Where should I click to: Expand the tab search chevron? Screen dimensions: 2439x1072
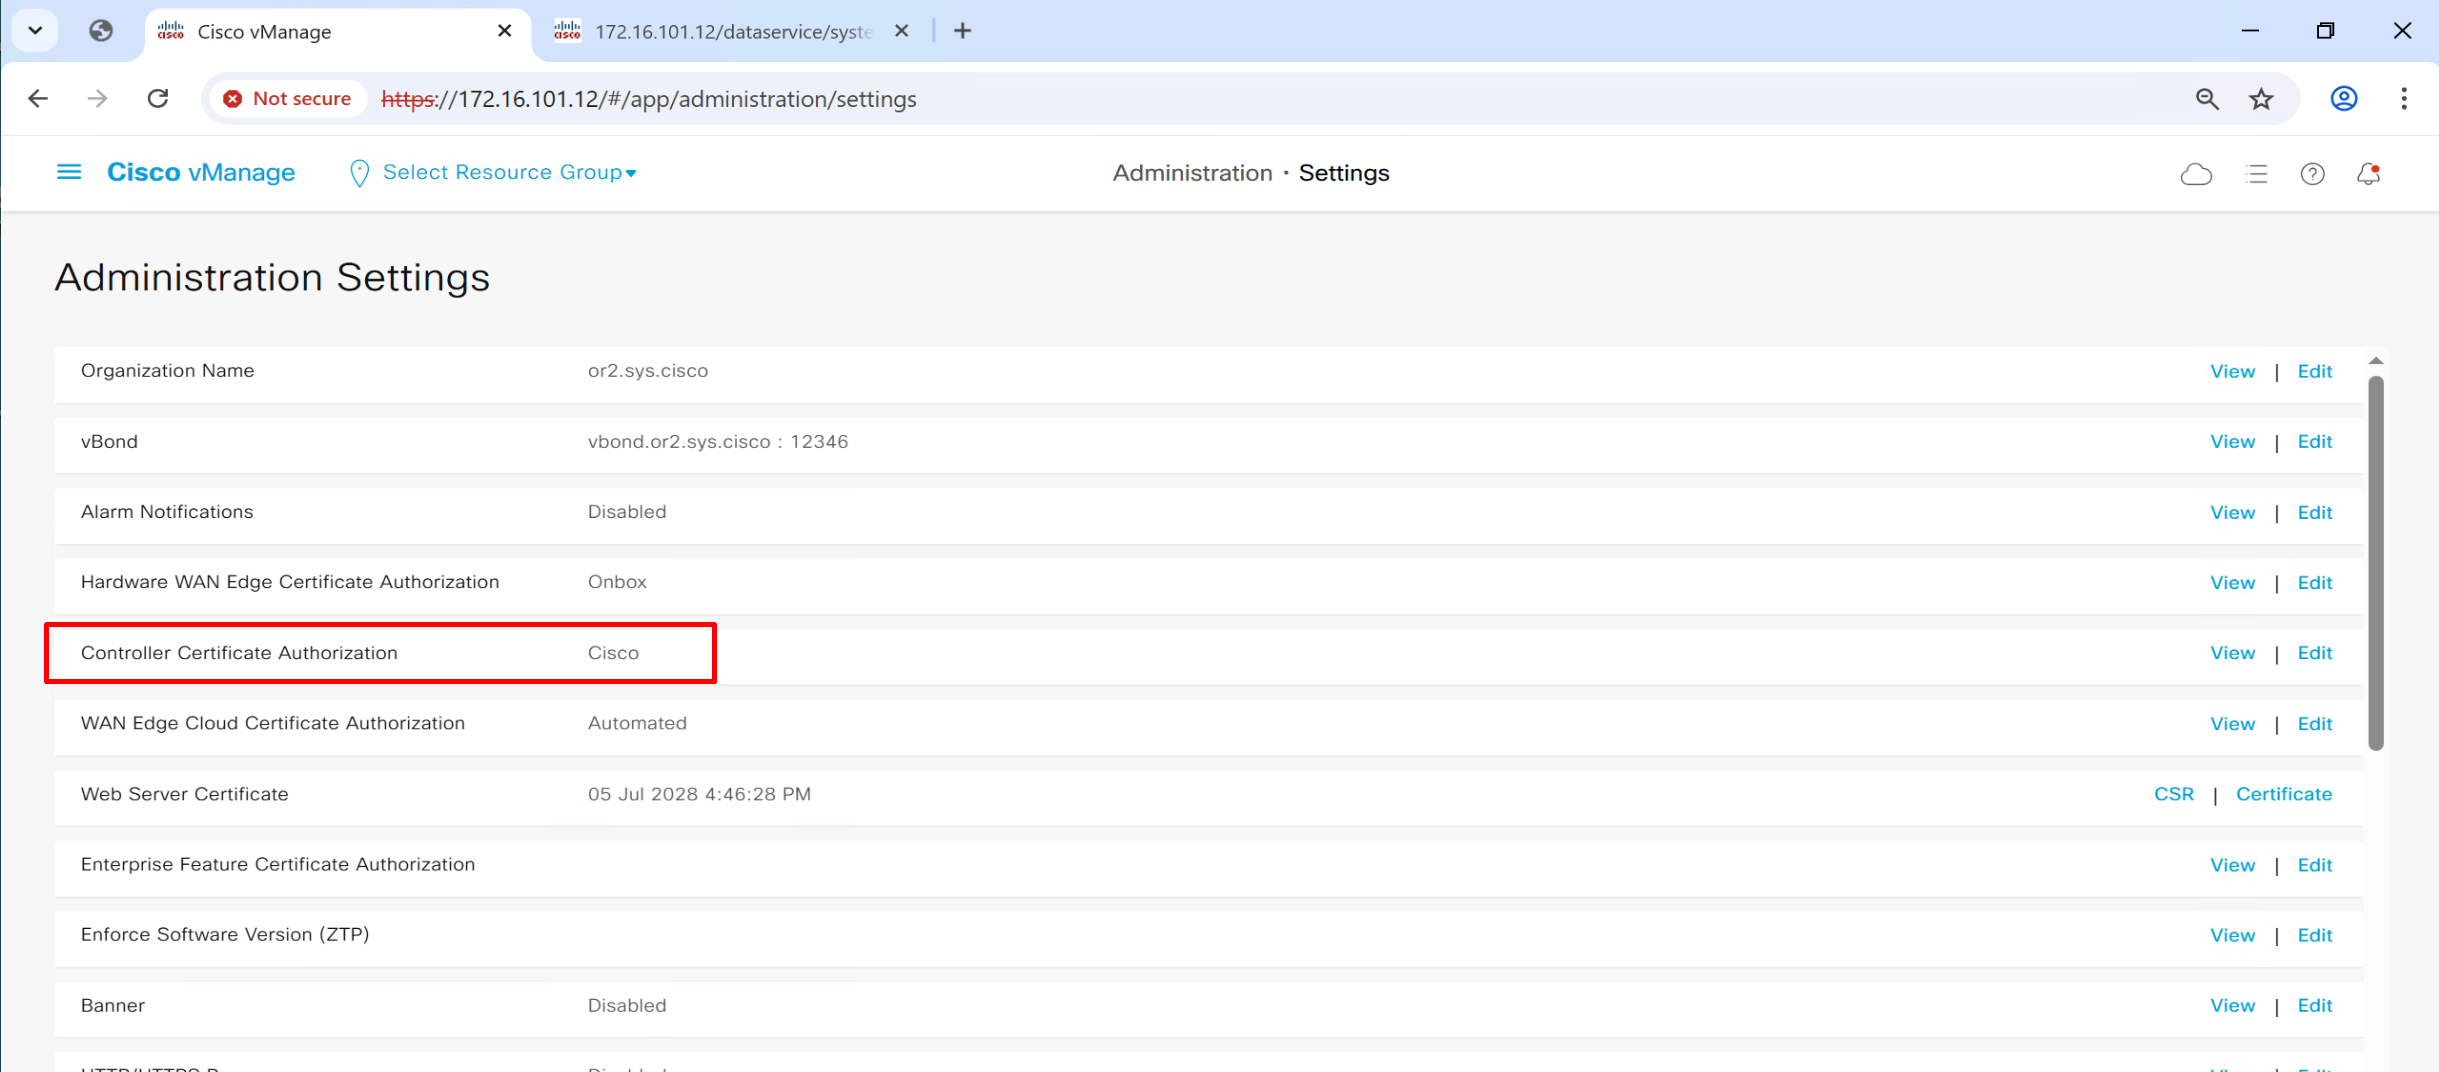(x=35, y=30)
